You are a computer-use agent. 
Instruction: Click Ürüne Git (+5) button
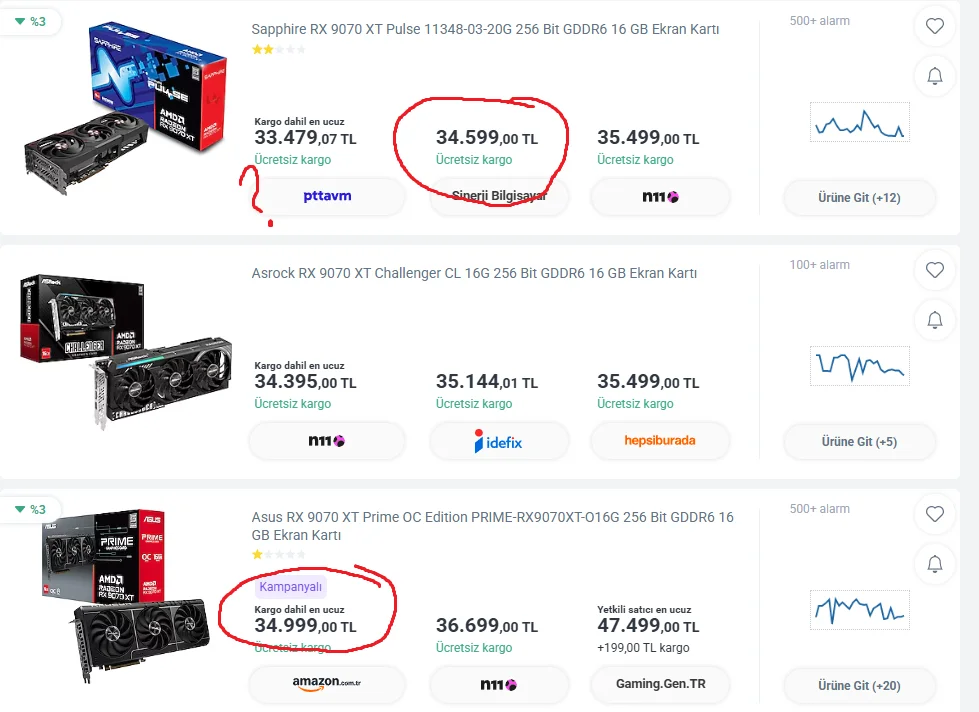coord(859,442)
